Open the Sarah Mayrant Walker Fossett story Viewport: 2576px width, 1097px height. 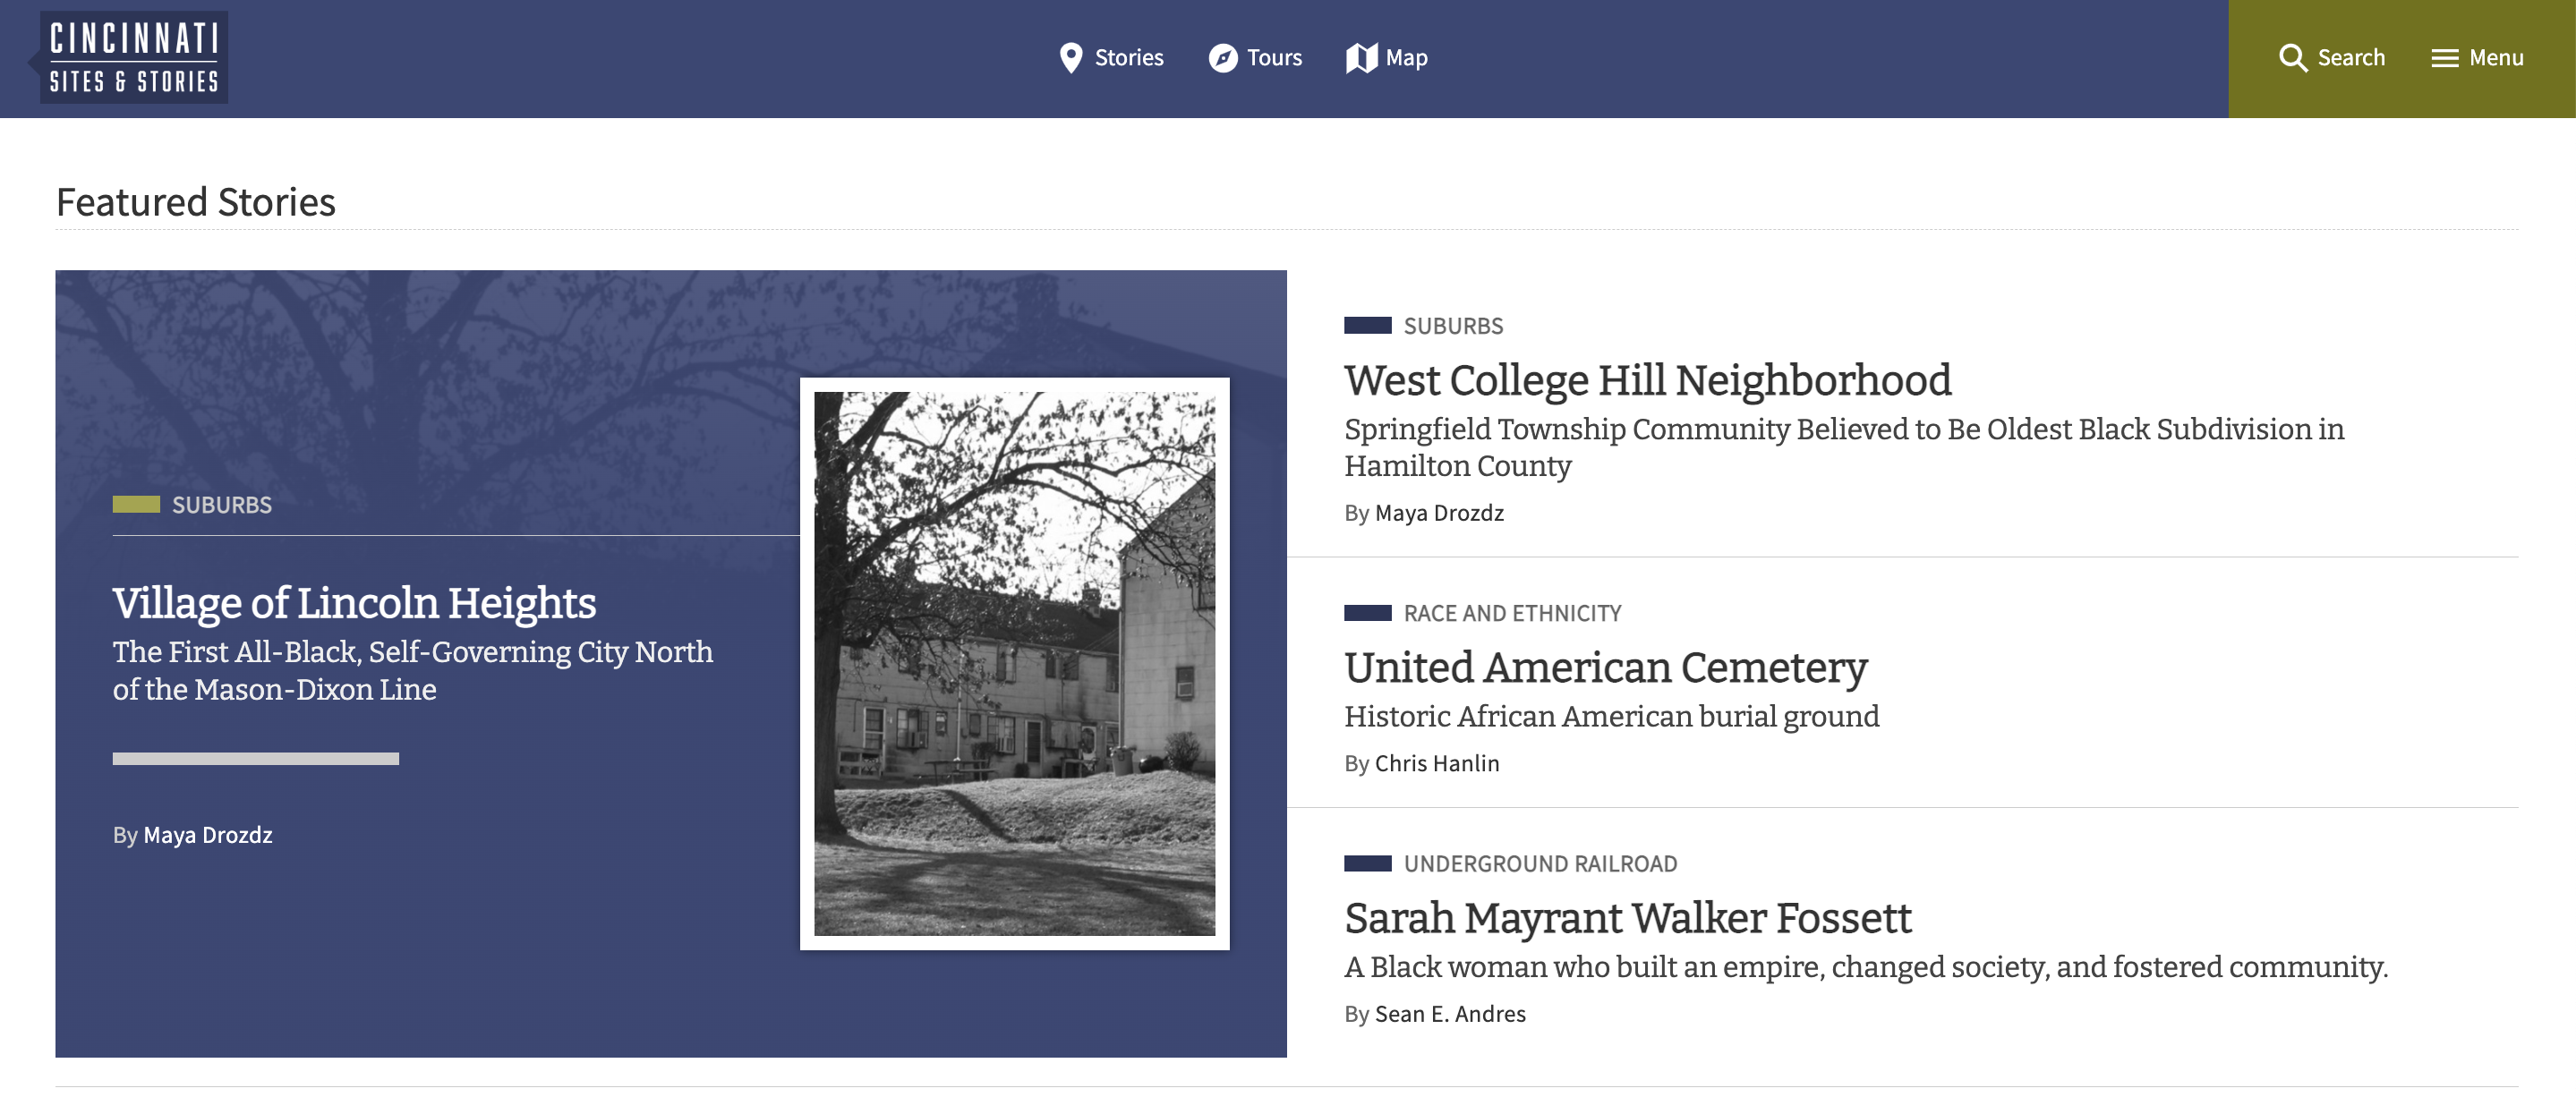point(1627,918)
